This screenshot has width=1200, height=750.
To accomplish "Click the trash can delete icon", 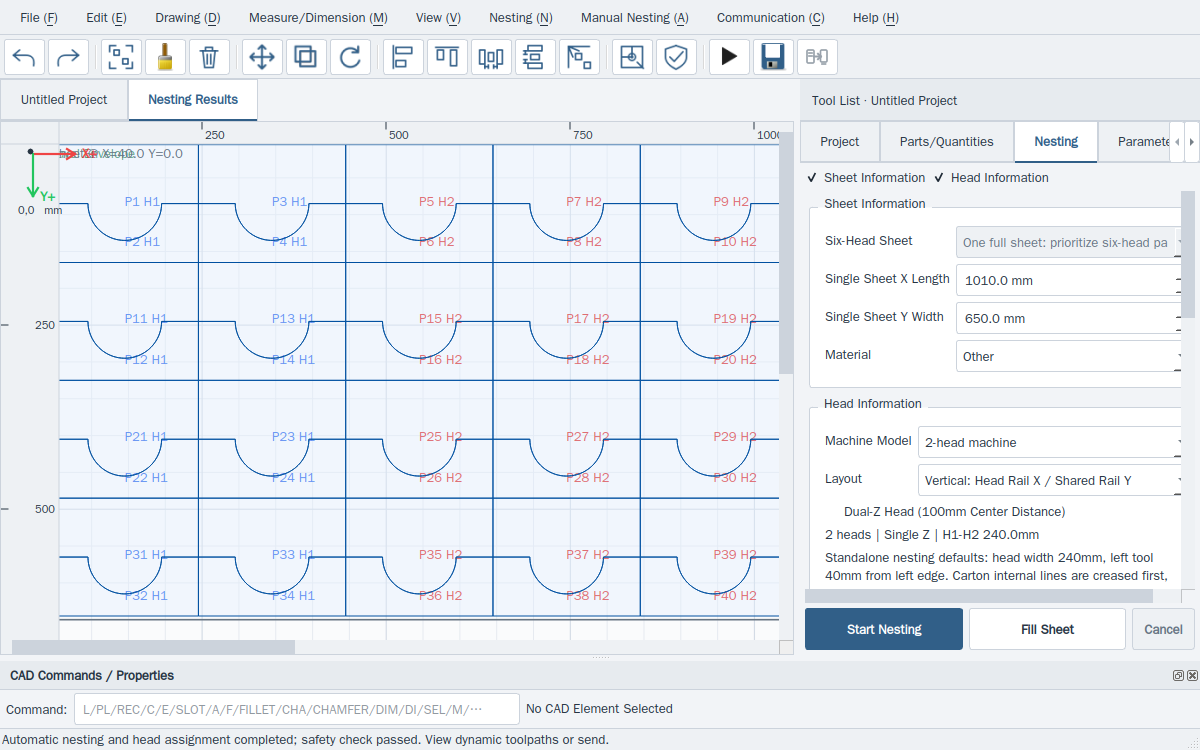I will (209, 57).
